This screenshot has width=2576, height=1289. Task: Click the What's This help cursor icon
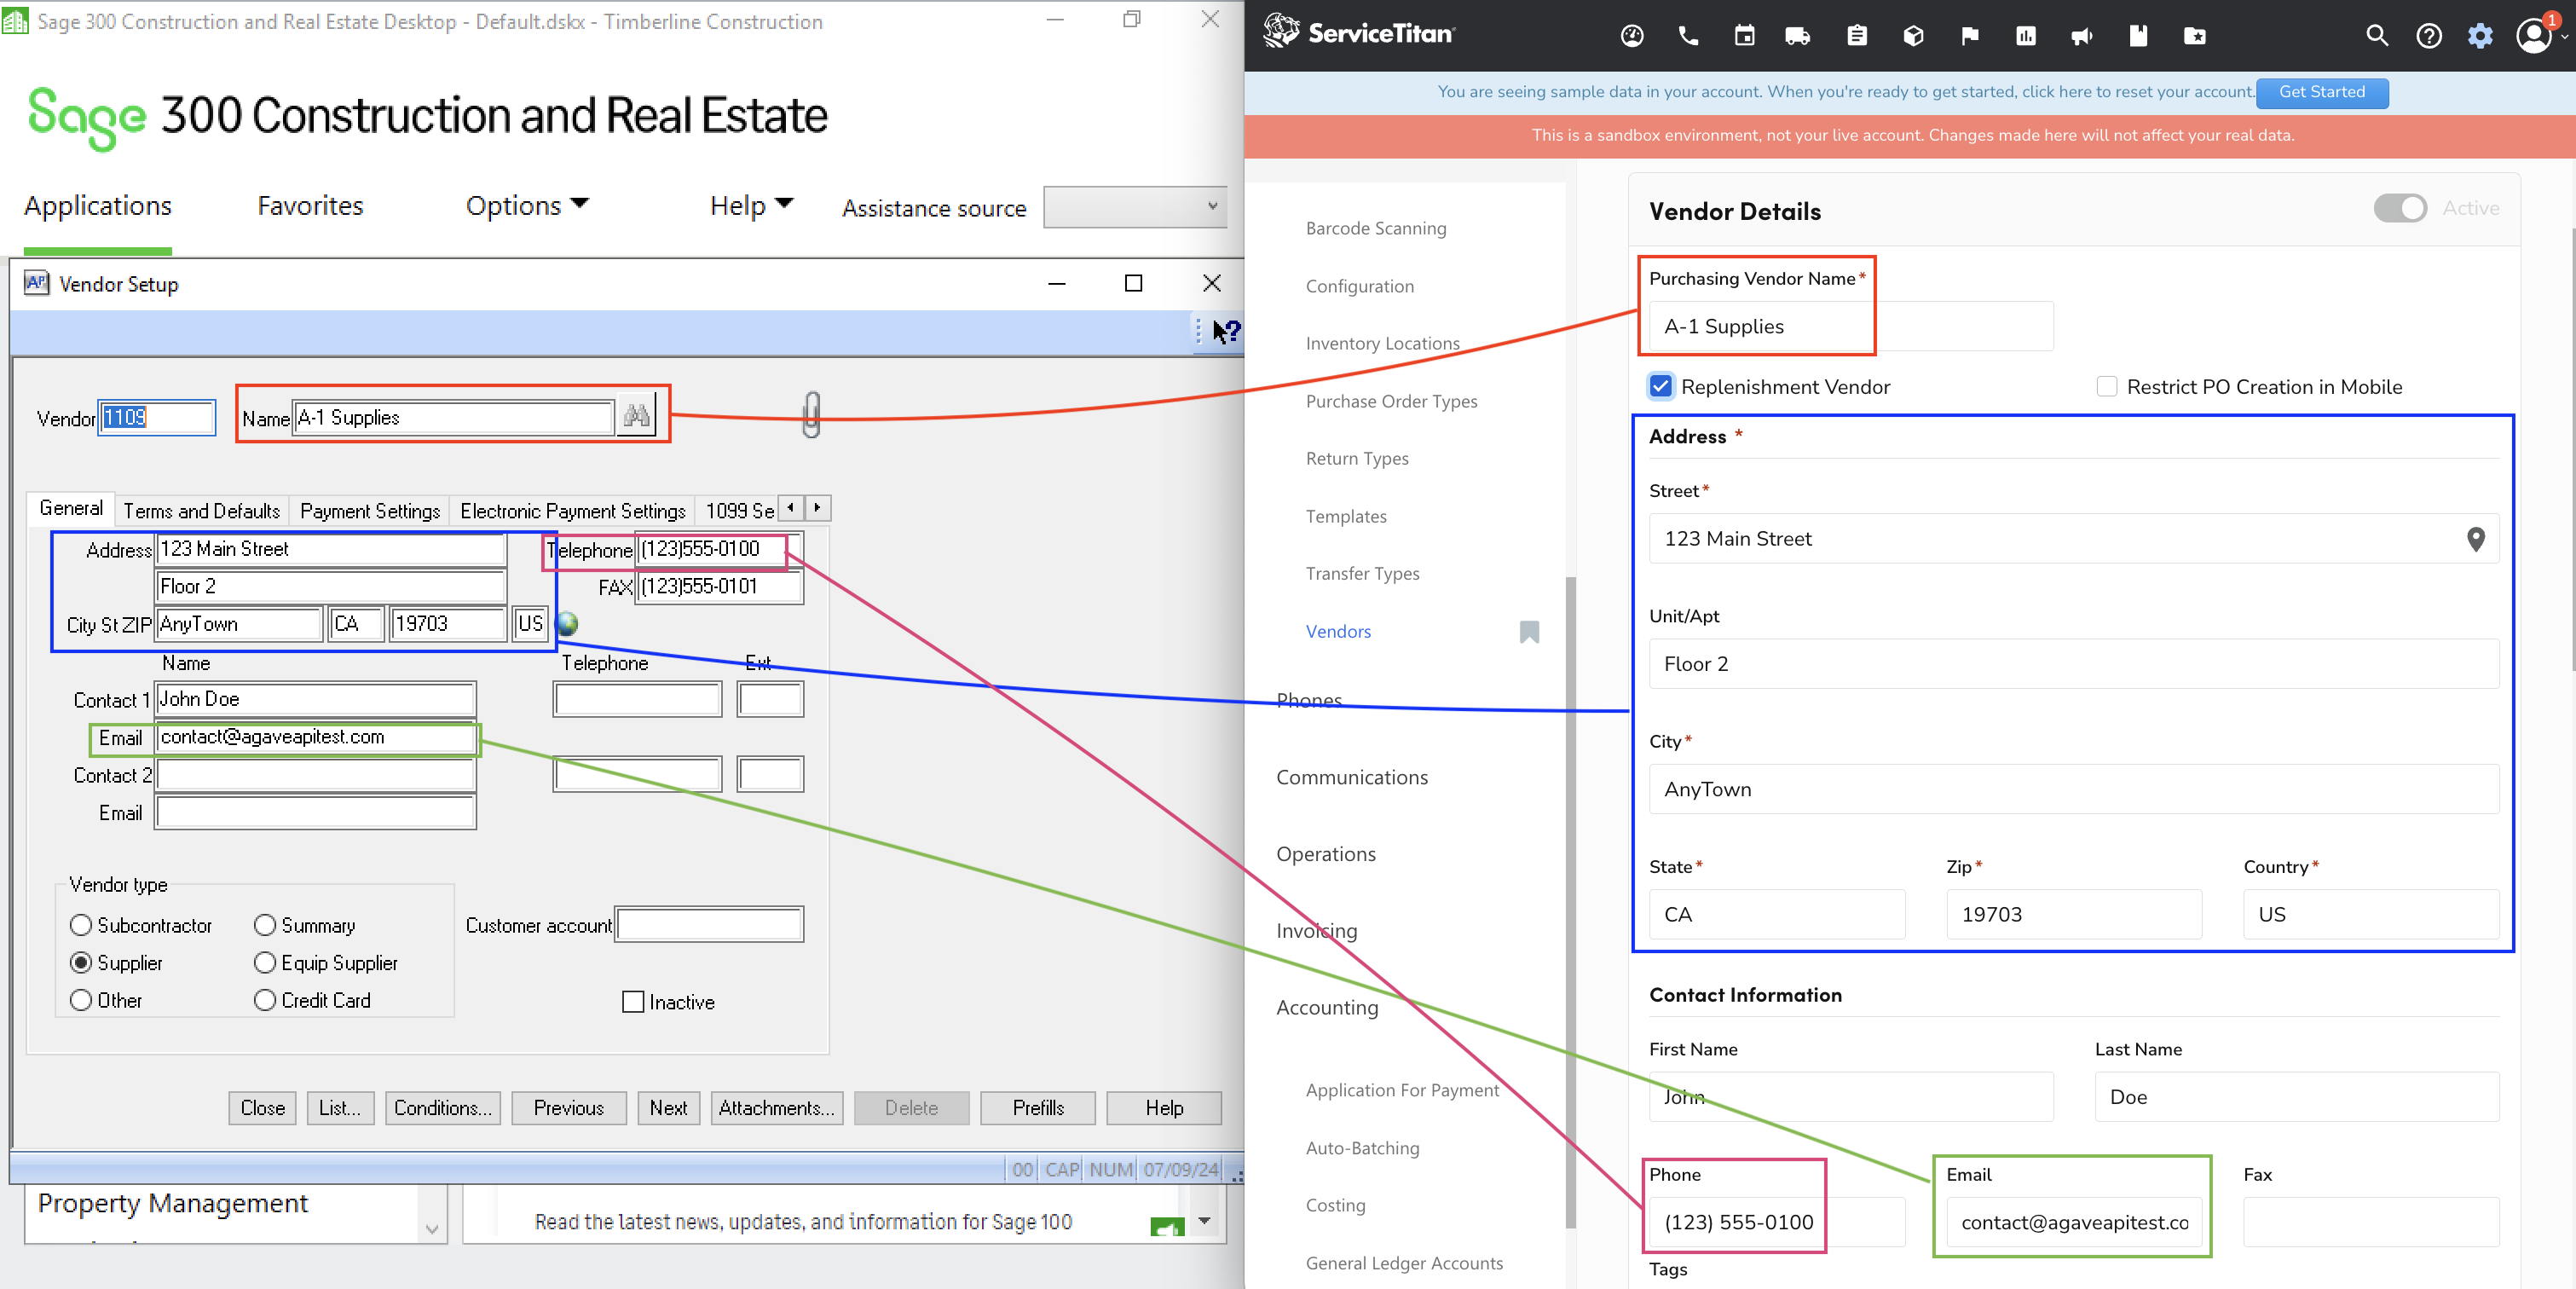point(1226,331)
